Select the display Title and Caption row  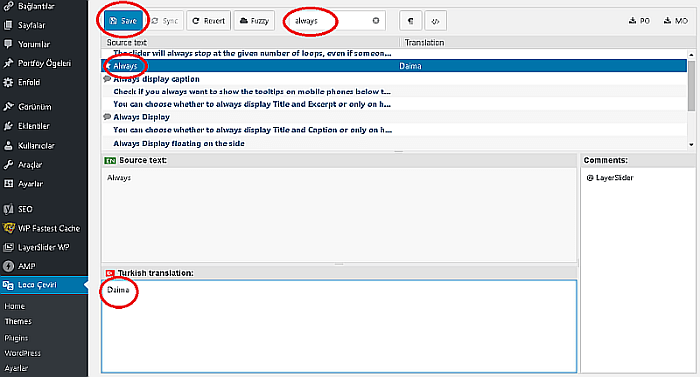pos(394,130)
